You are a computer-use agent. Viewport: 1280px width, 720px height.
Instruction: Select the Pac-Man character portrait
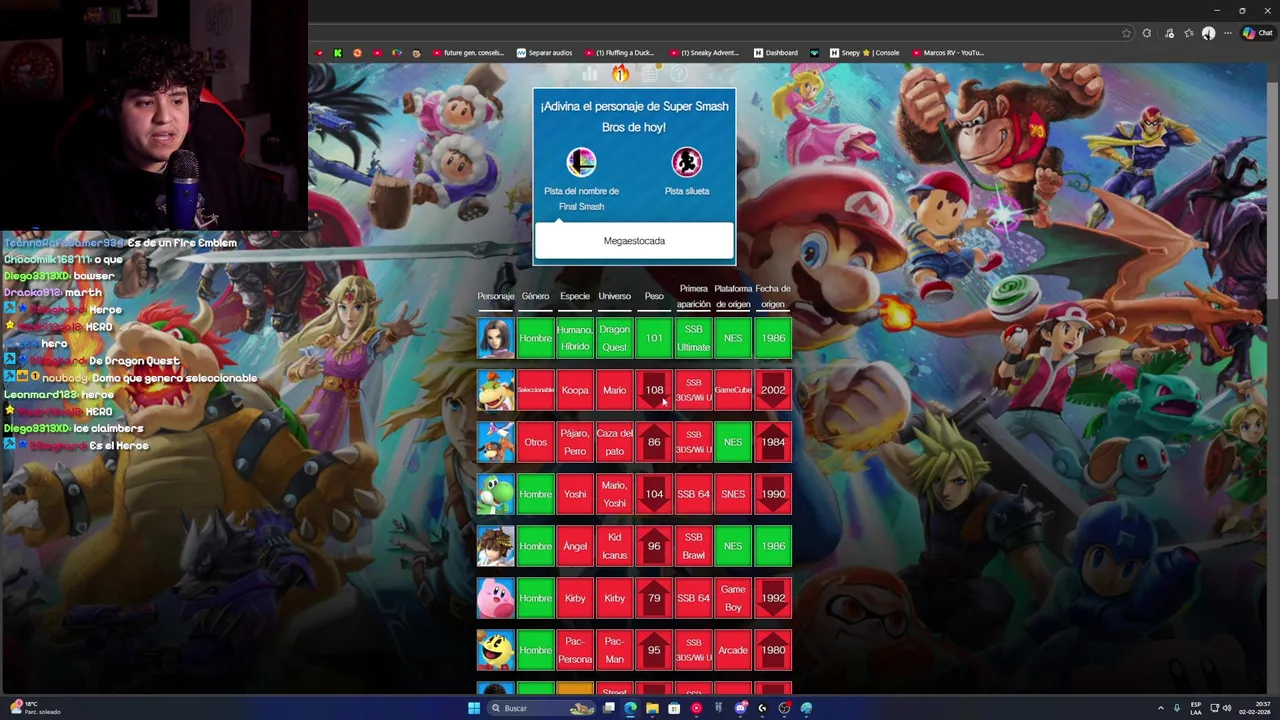pos(496,650)
